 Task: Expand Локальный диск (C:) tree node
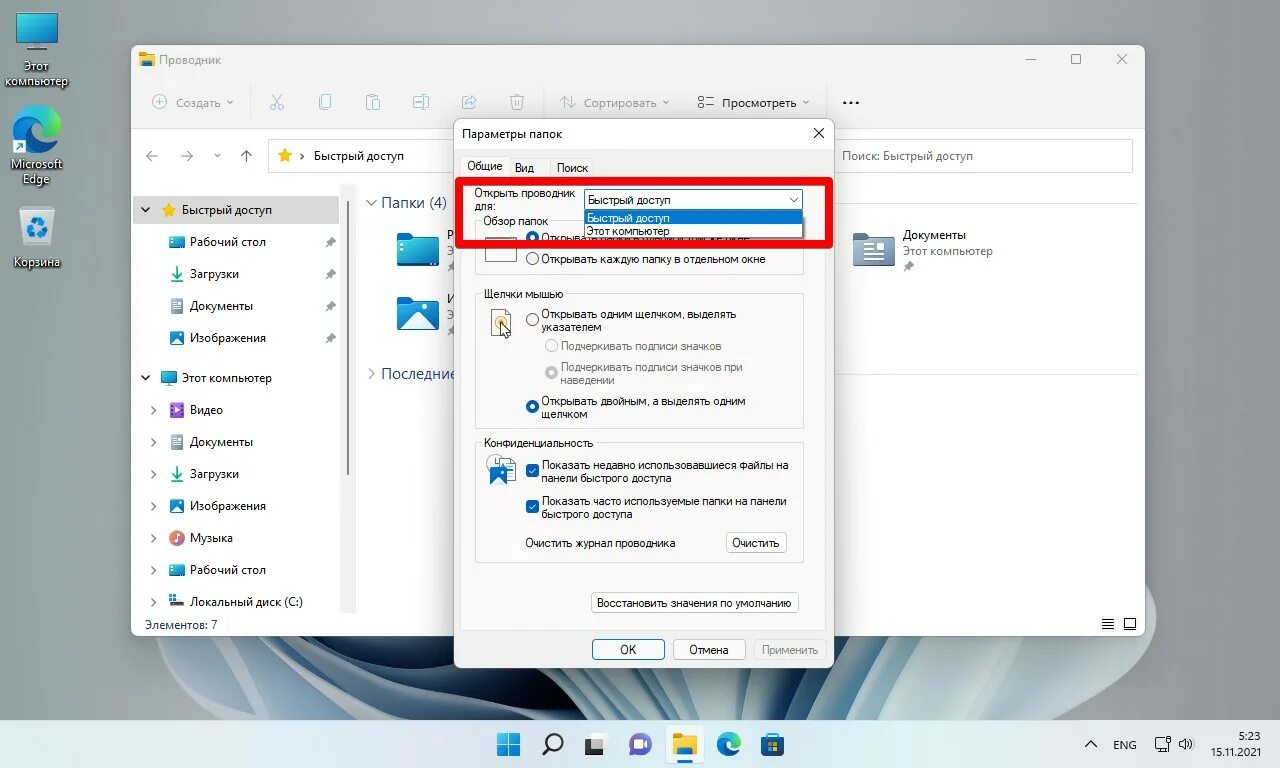pyautogui.click(x=153, y=602)
